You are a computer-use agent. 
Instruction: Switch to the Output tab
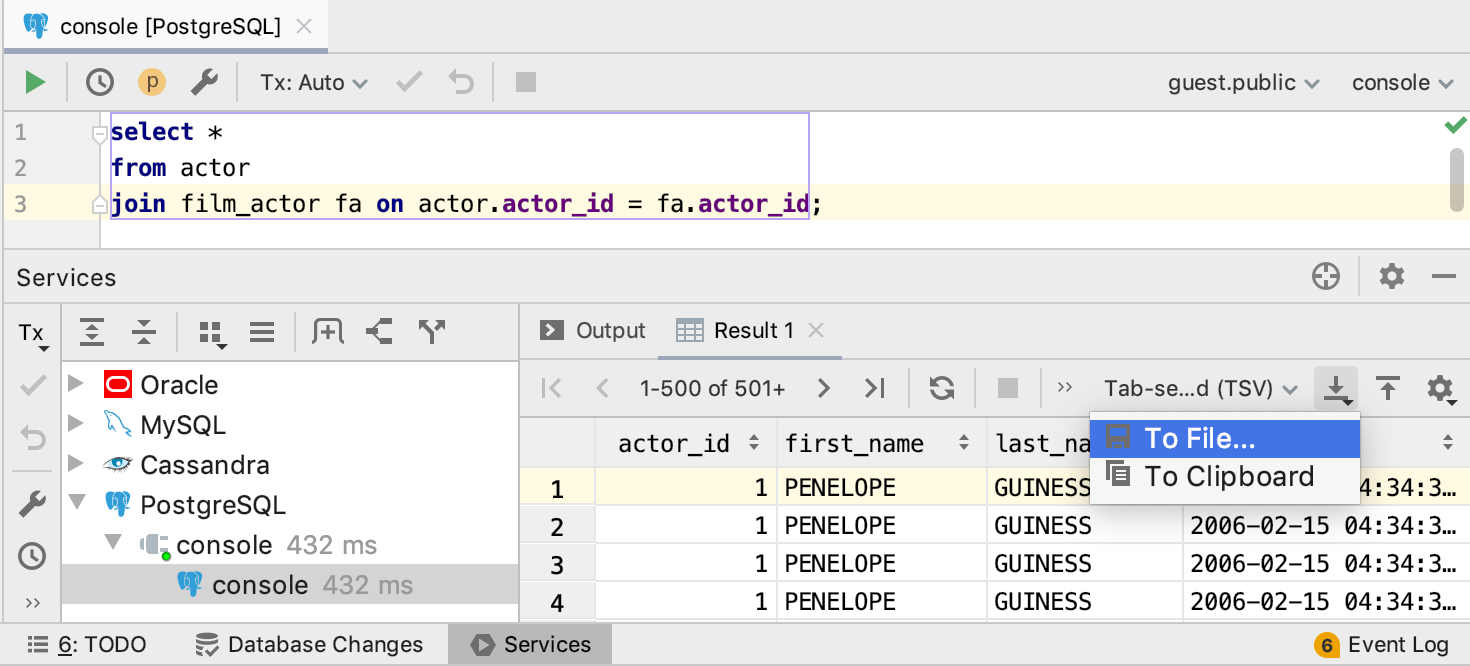592,330
